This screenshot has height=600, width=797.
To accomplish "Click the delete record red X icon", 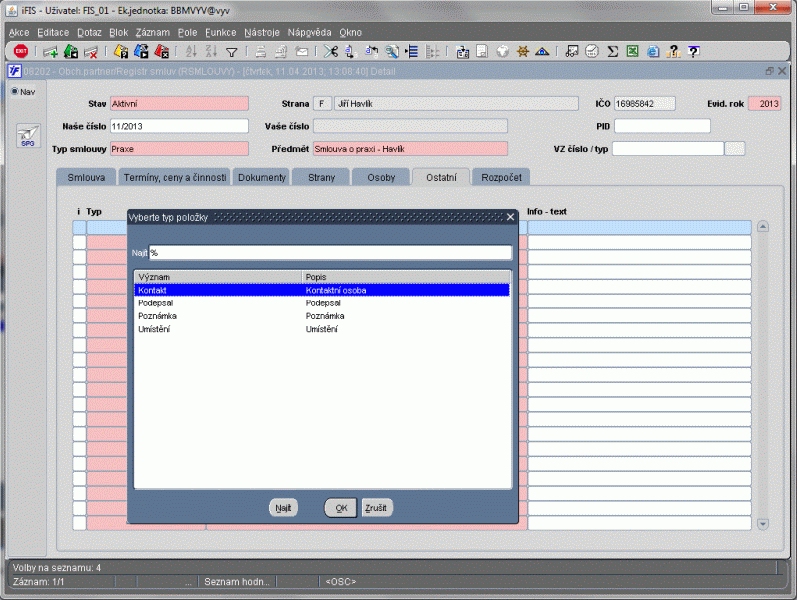I will pyautogui.click(x=91, y=51).
